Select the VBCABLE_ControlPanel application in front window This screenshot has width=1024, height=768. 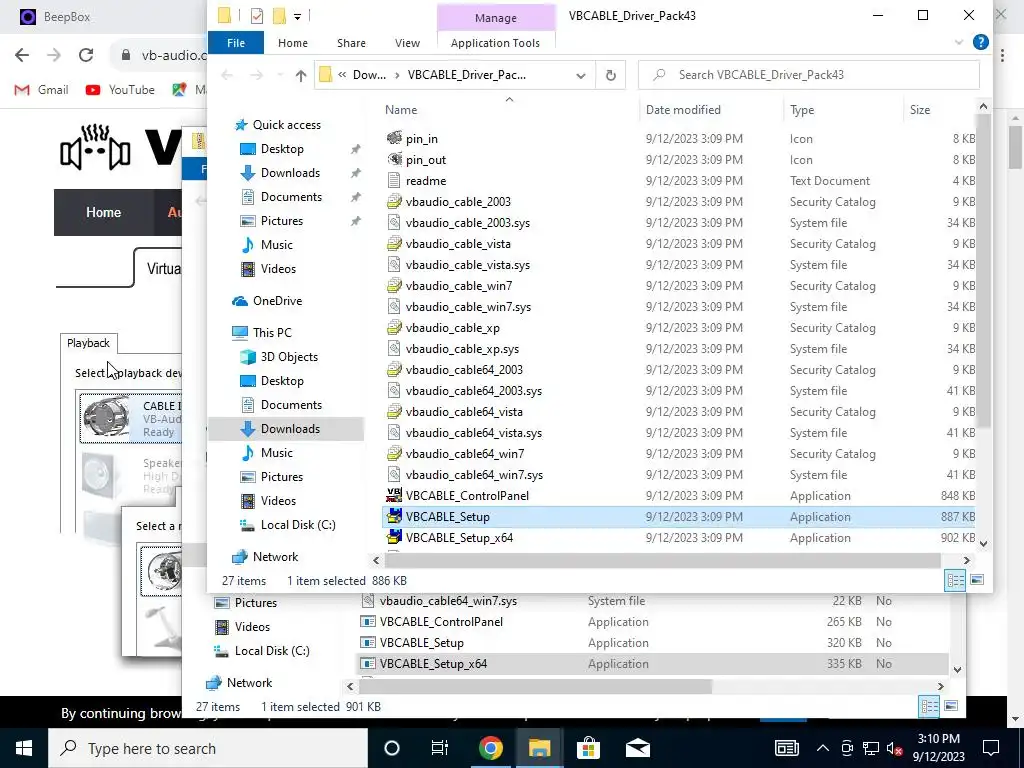(x=467, y=496)
